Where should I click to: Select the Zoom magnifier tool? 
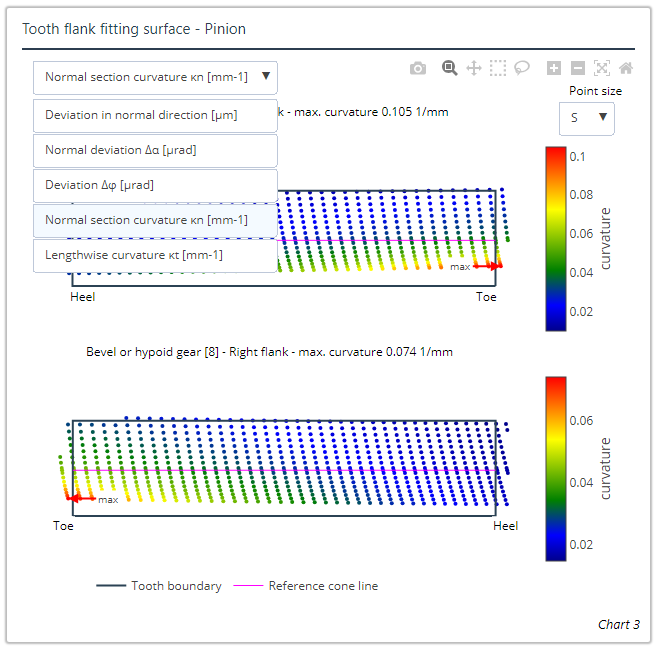coord(450,68)
